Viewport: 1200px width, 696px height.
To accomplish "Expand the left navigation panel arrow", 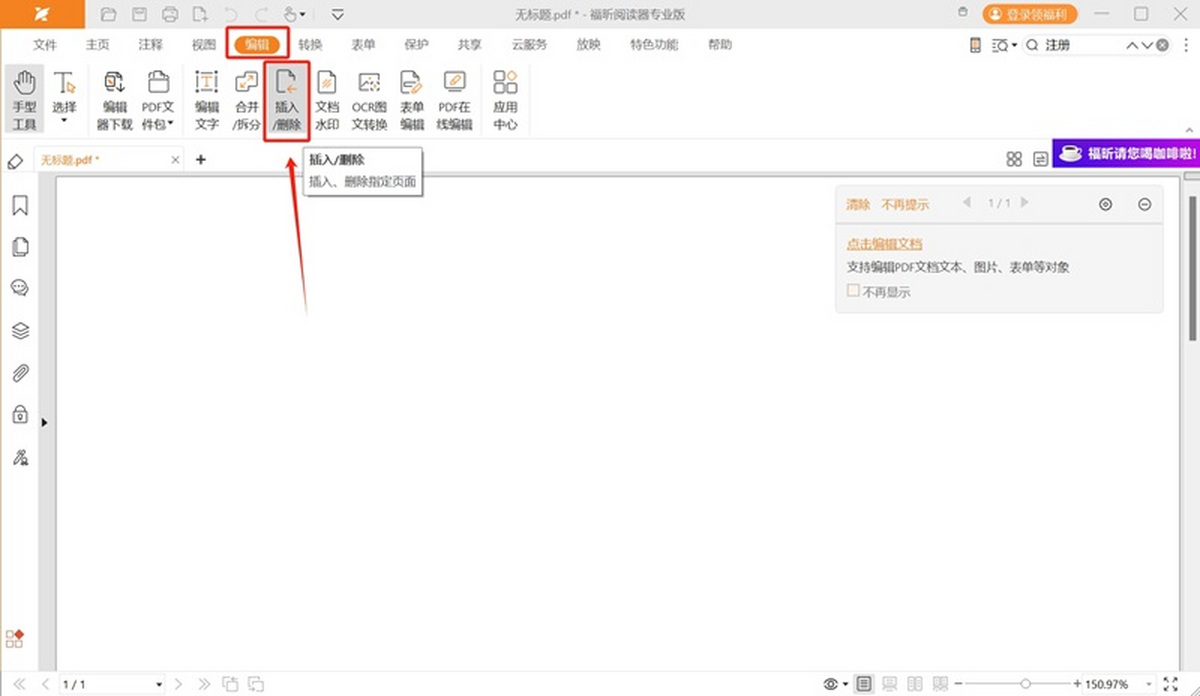I will [44, 423].
